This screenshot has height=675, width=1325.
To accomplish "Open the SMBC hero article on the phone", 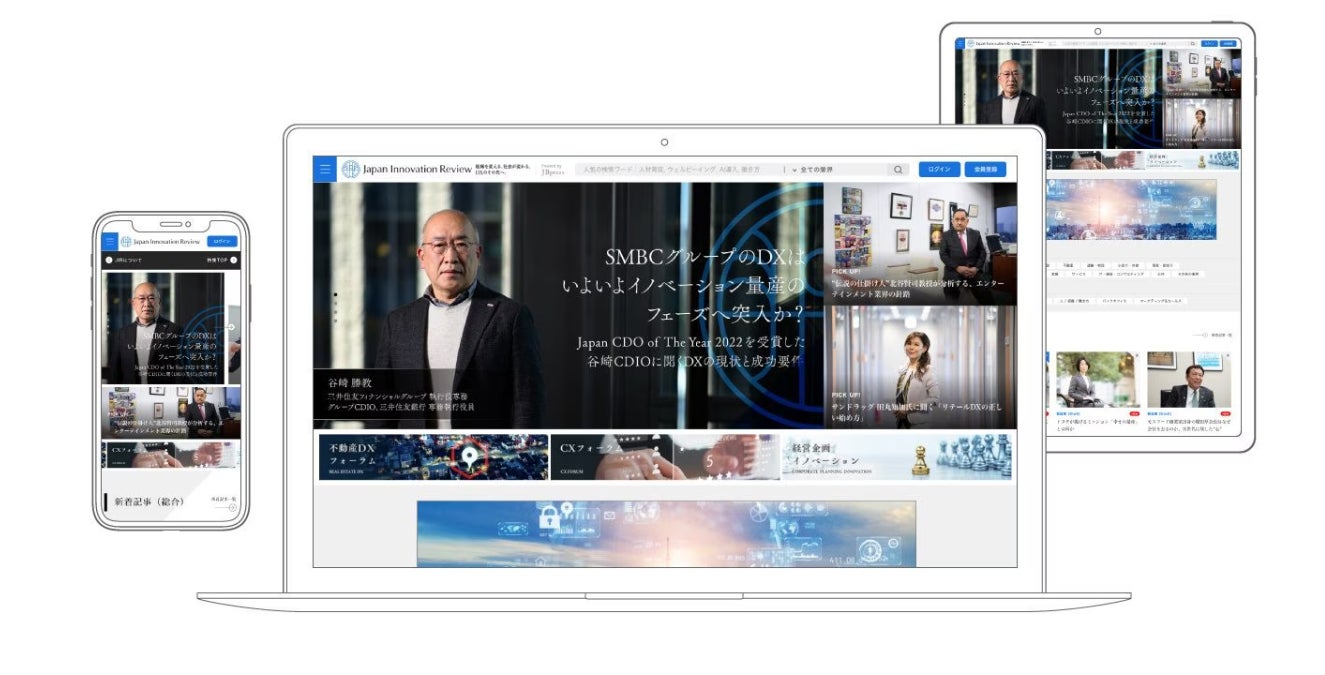I will tap(164, 328).
